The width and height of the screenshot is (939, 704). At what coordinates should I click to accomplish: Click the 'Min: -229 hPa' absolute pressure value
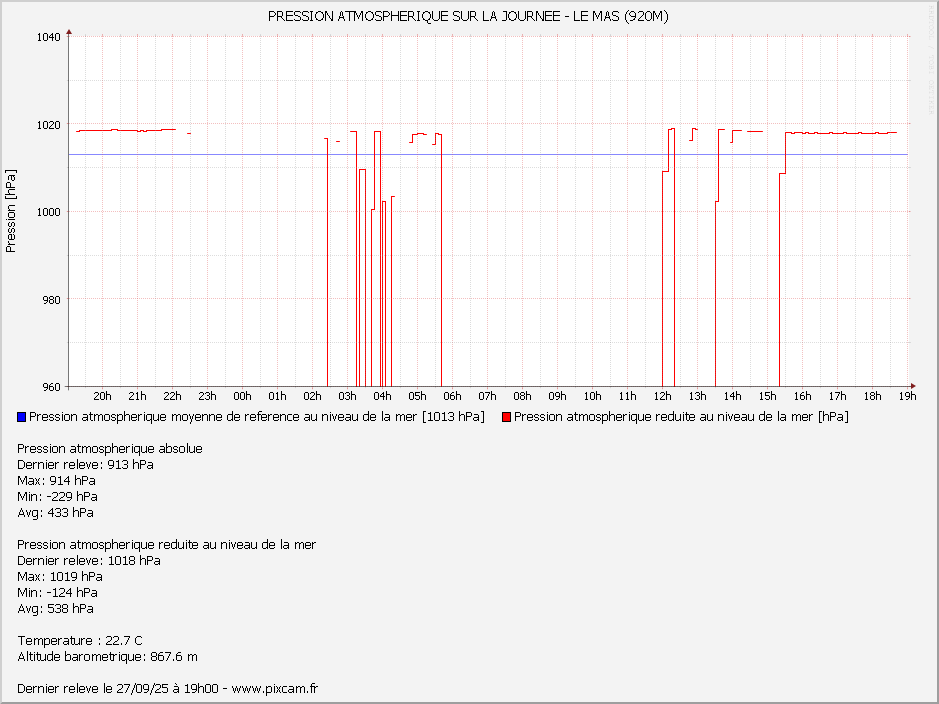[x=58, y=497]
